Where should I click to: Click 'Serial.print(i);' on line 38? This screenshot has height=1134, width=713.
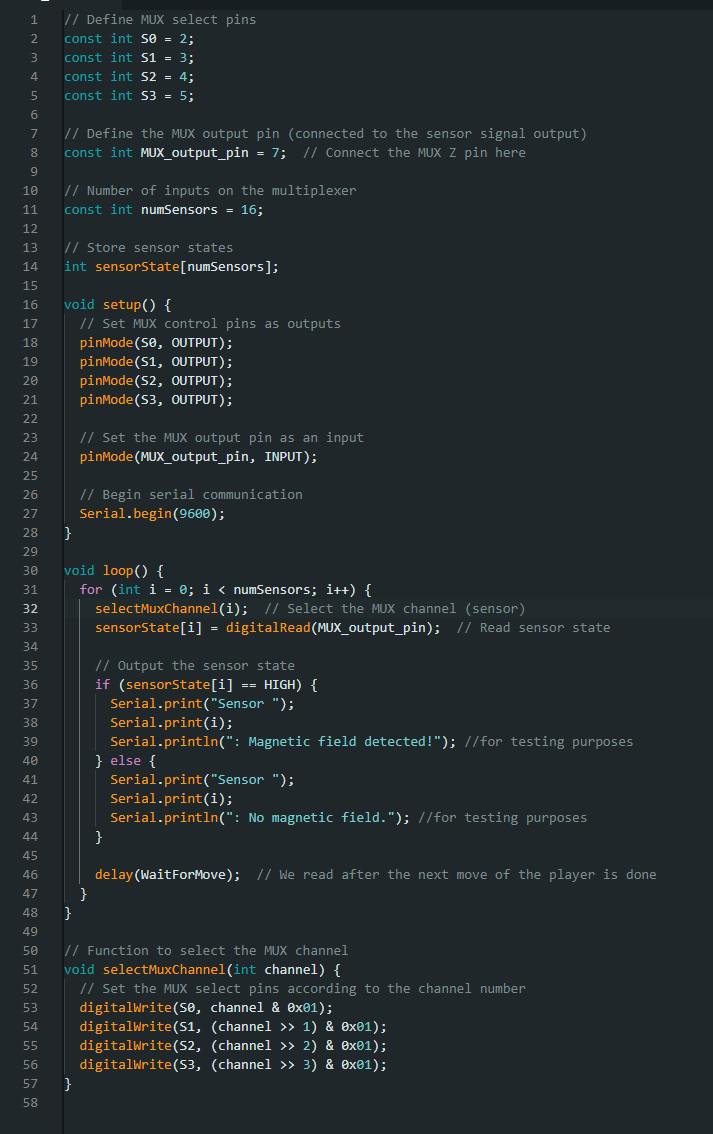(171, 722)
